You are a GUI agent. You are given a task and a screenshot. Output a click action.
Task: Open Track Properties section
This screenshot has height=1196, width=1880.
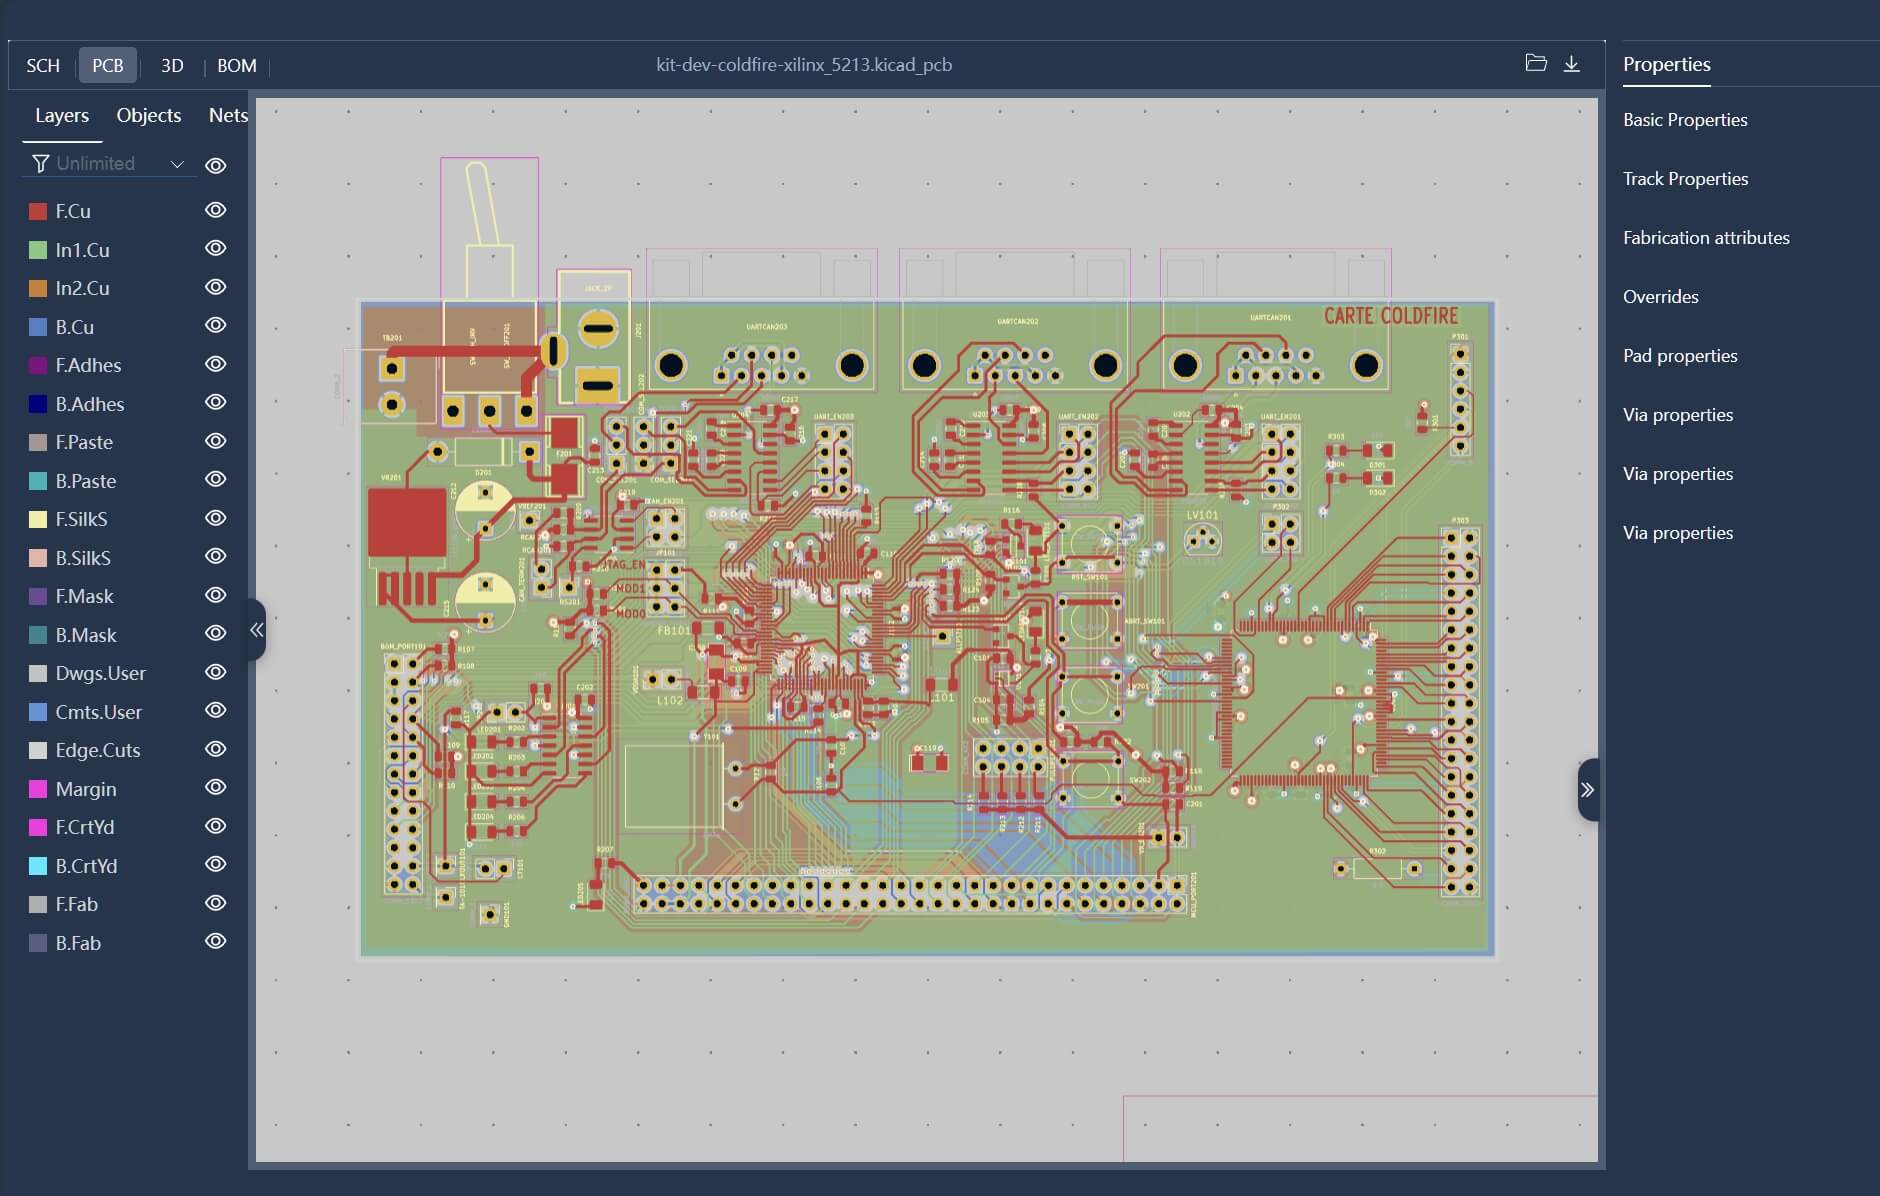(x=1685, y=179)
